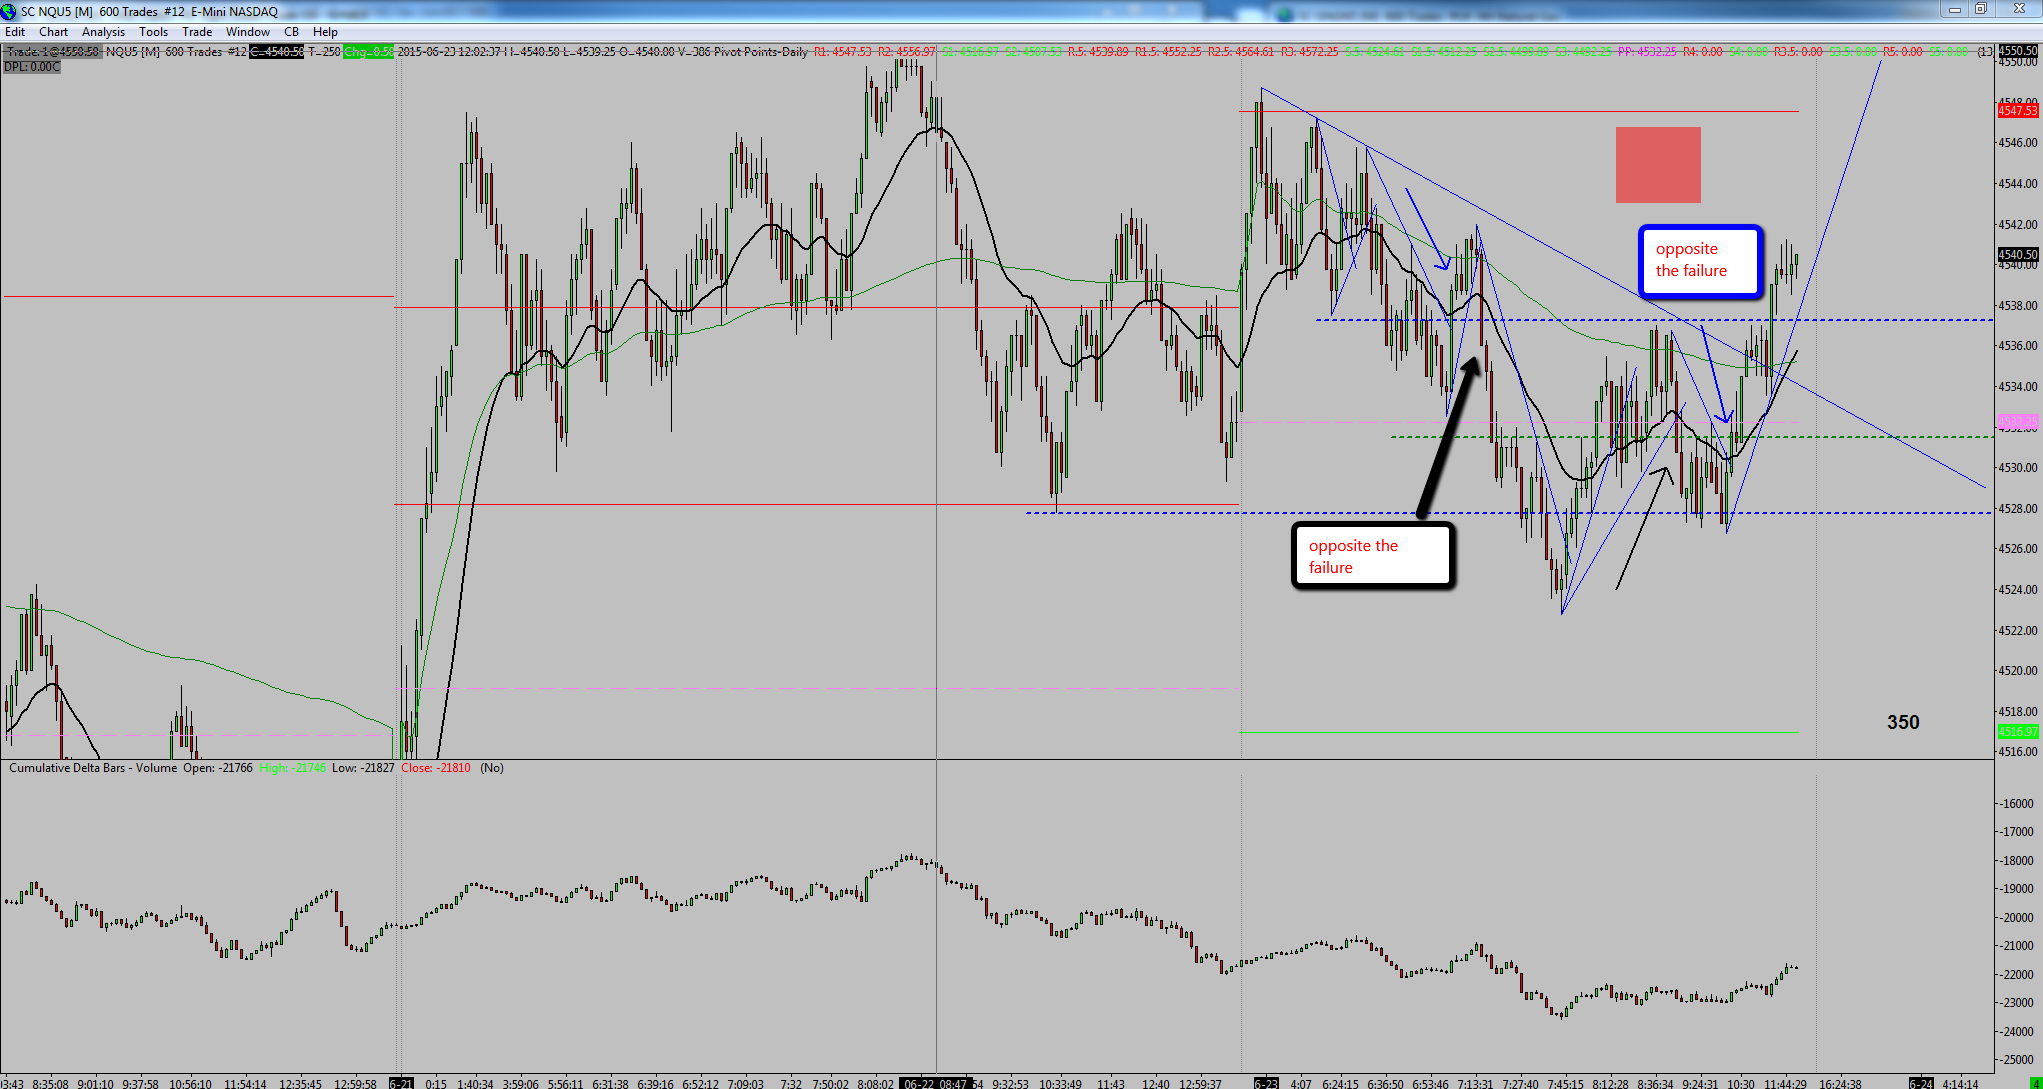Click 'Cumulative Delta Bars - Volume' study label

click(93, 768)
